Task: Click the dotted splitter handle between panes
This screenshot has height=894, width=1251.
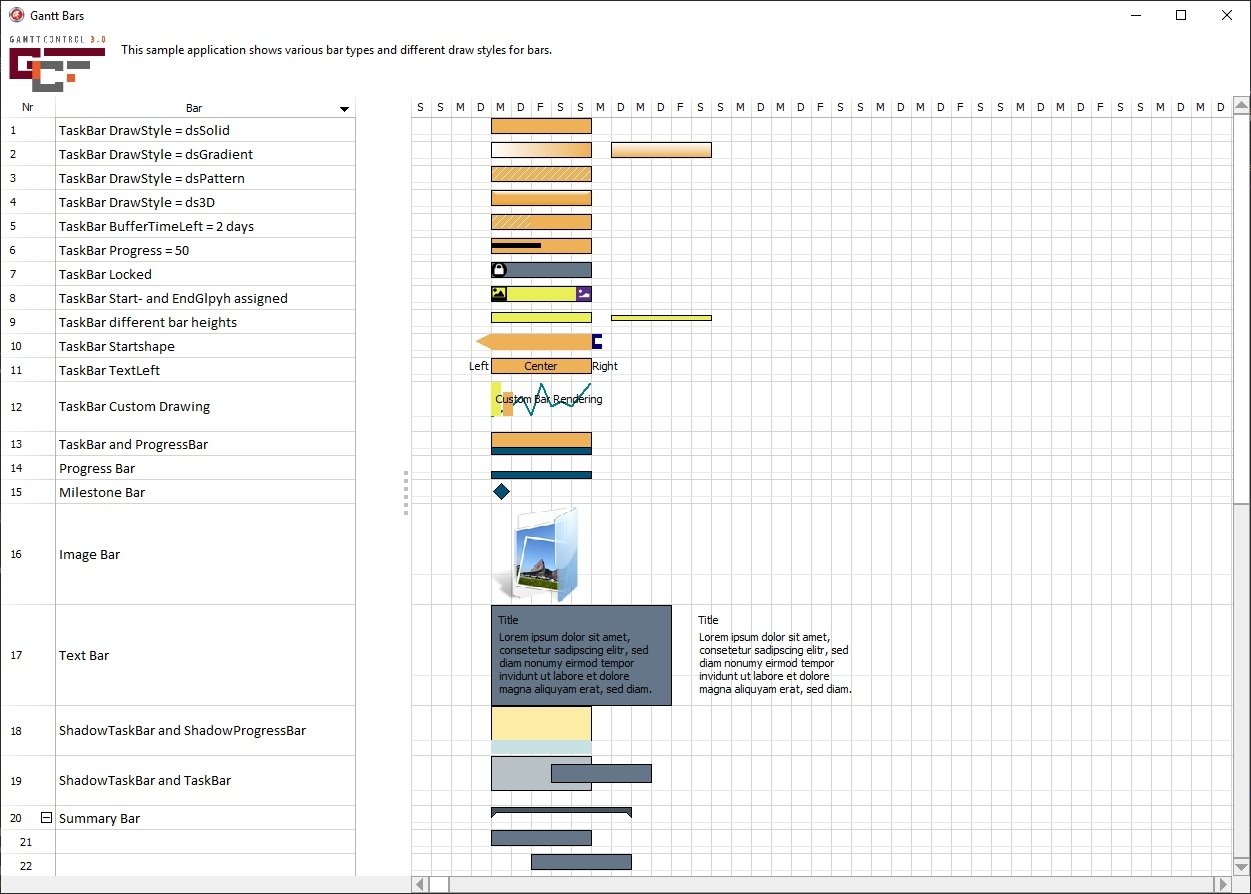Action: click(406, 492)
